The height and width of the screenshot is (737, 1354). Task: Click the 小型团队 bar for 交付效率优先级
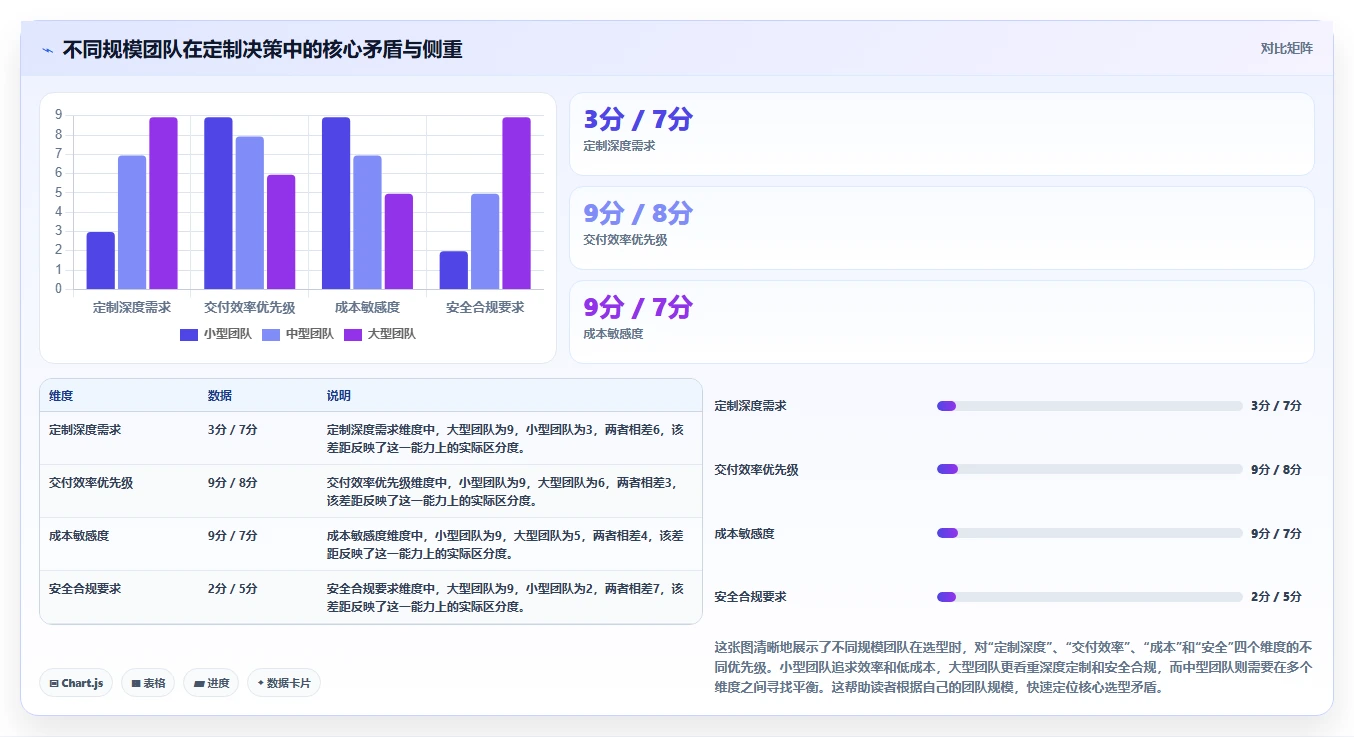pos(218,203)
